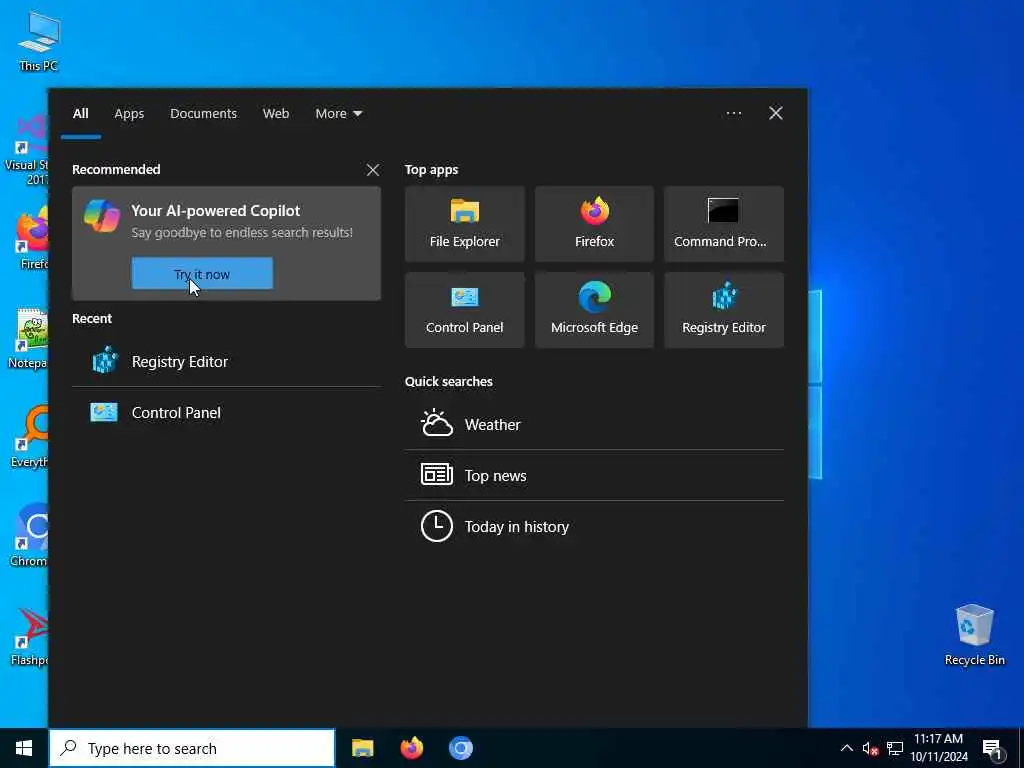Click the taskbar clock and date

coord(939,748)
